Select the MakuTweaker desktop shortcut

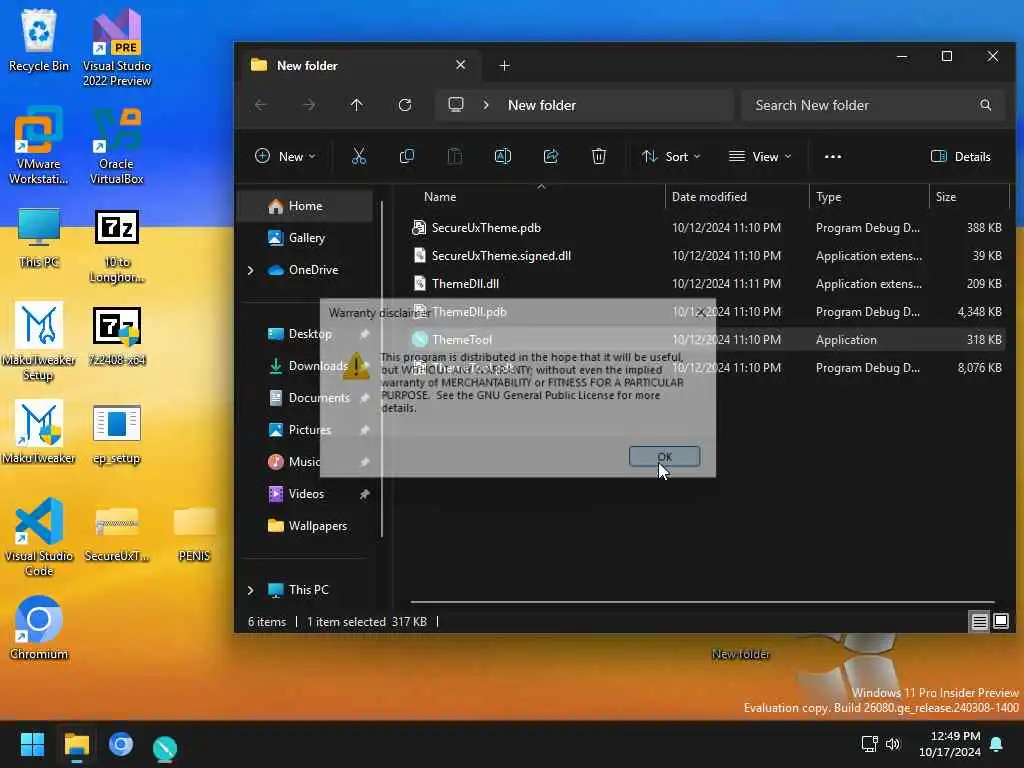click(x=39, y=432)
